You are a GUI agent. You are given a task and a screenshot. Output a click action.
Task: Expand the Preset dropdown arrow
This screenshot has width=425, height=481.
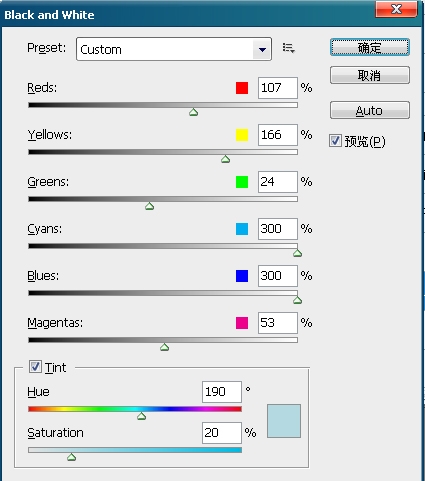[262, 49]
